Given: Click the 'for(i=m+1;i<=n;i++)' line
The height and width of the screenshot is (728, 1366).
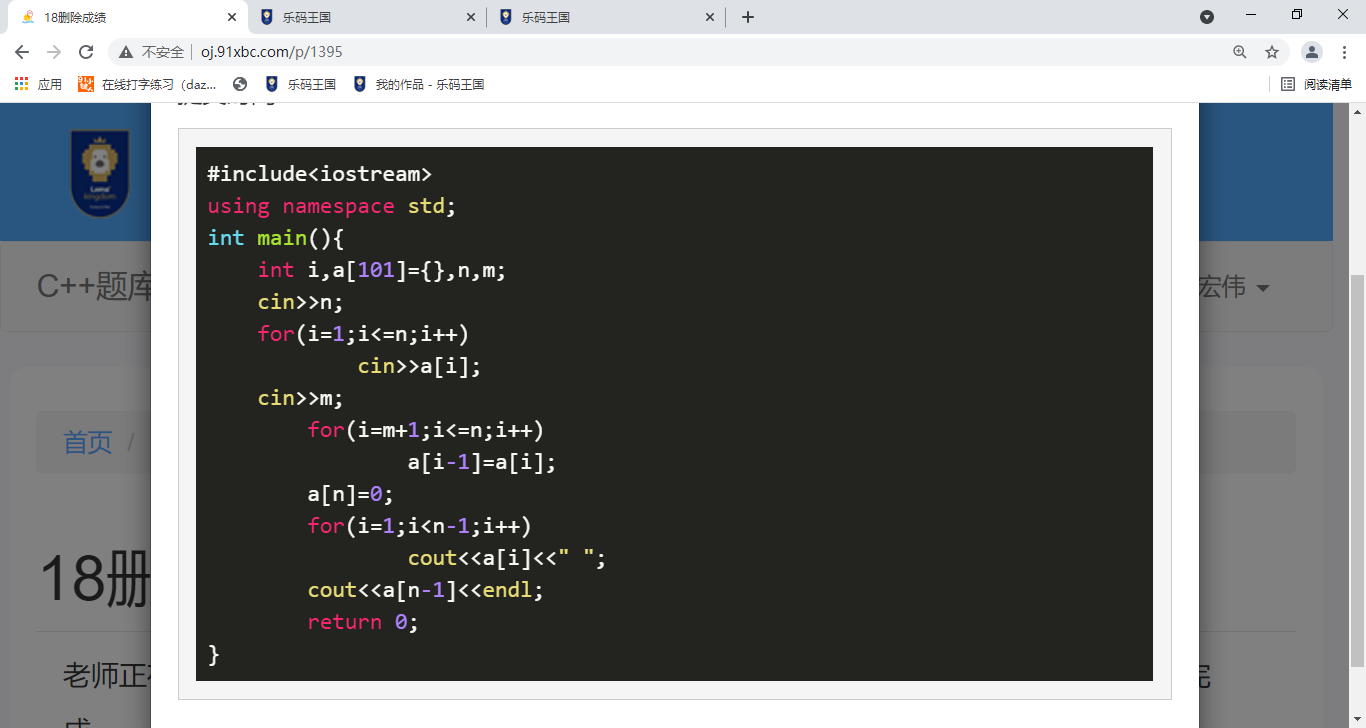Looking at the screenshot, I should tap(425, 430).
